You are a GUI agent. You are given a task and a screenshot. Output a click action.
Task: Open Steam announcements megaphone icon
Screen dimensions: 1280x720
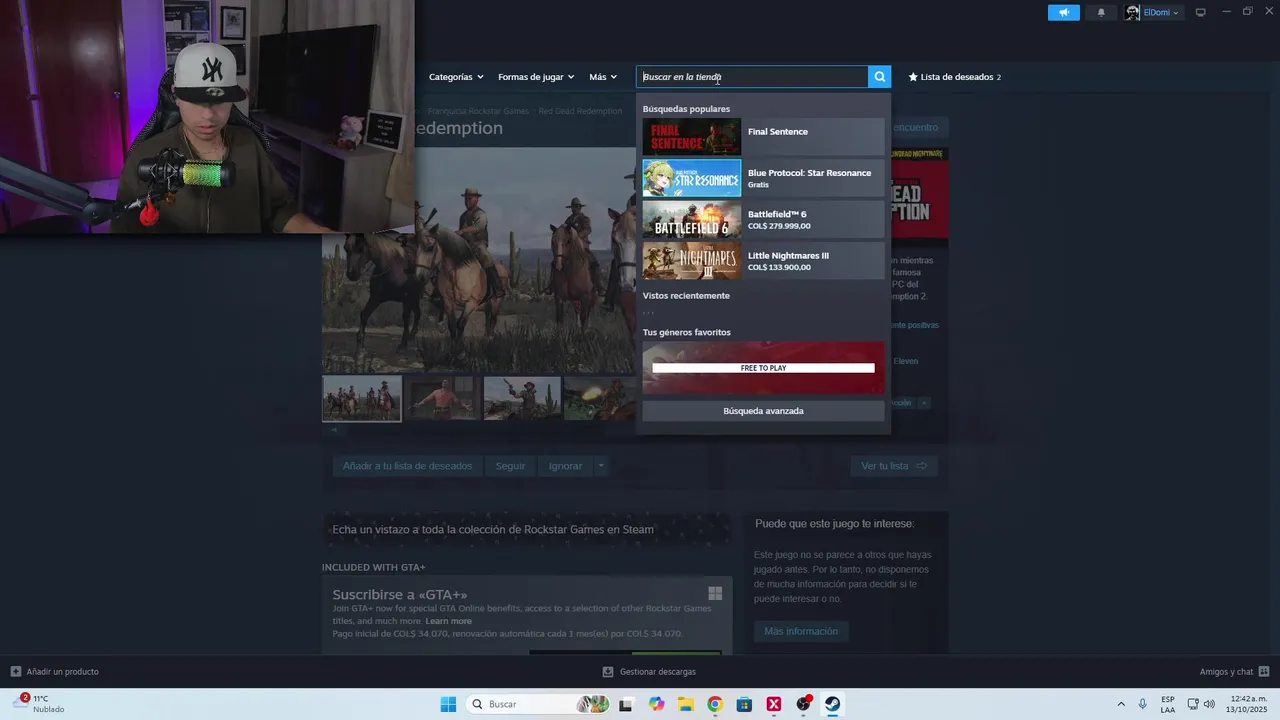(x=1064, y=13)
